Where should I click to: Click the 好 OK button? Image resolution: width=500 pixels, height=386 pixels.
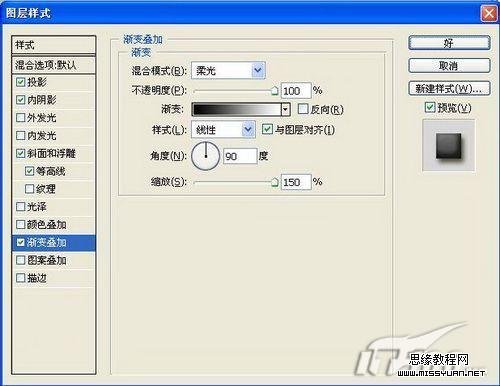coord(449,43)
